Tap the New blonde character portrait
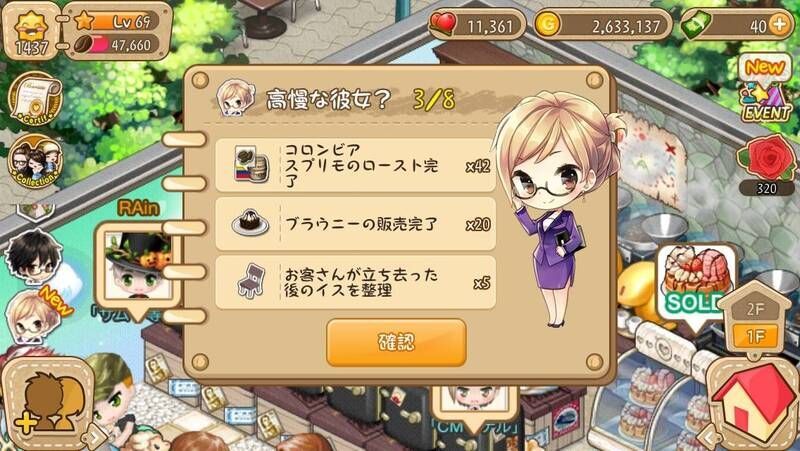Image resolution: width=800 pixels, height=451 pixels. (32, 318)
